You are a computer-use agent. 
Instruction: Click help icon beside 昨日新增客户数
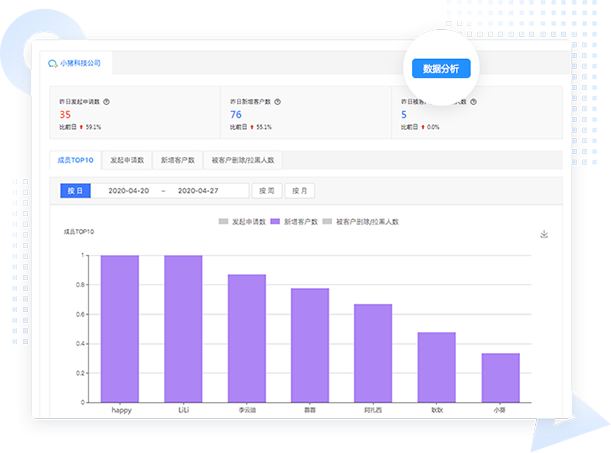pos(277,102)
